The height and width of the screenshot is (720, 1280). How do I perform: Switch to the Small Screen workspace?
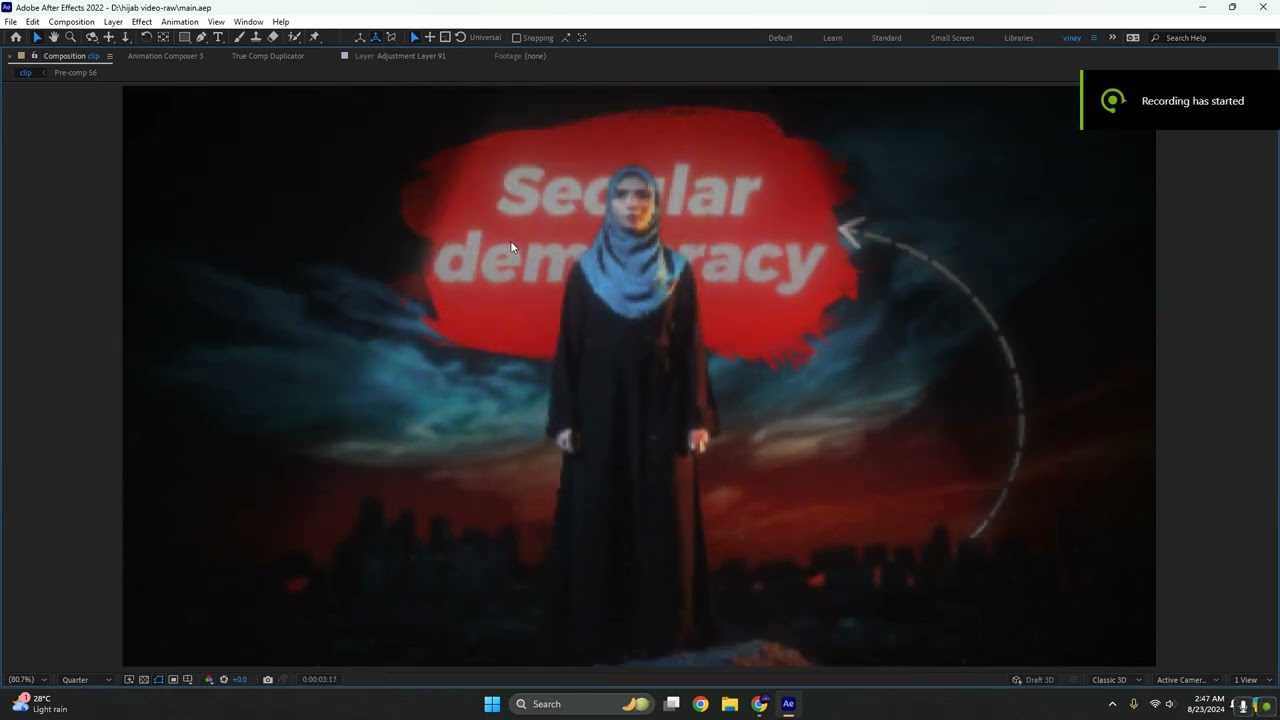[952, 38]
